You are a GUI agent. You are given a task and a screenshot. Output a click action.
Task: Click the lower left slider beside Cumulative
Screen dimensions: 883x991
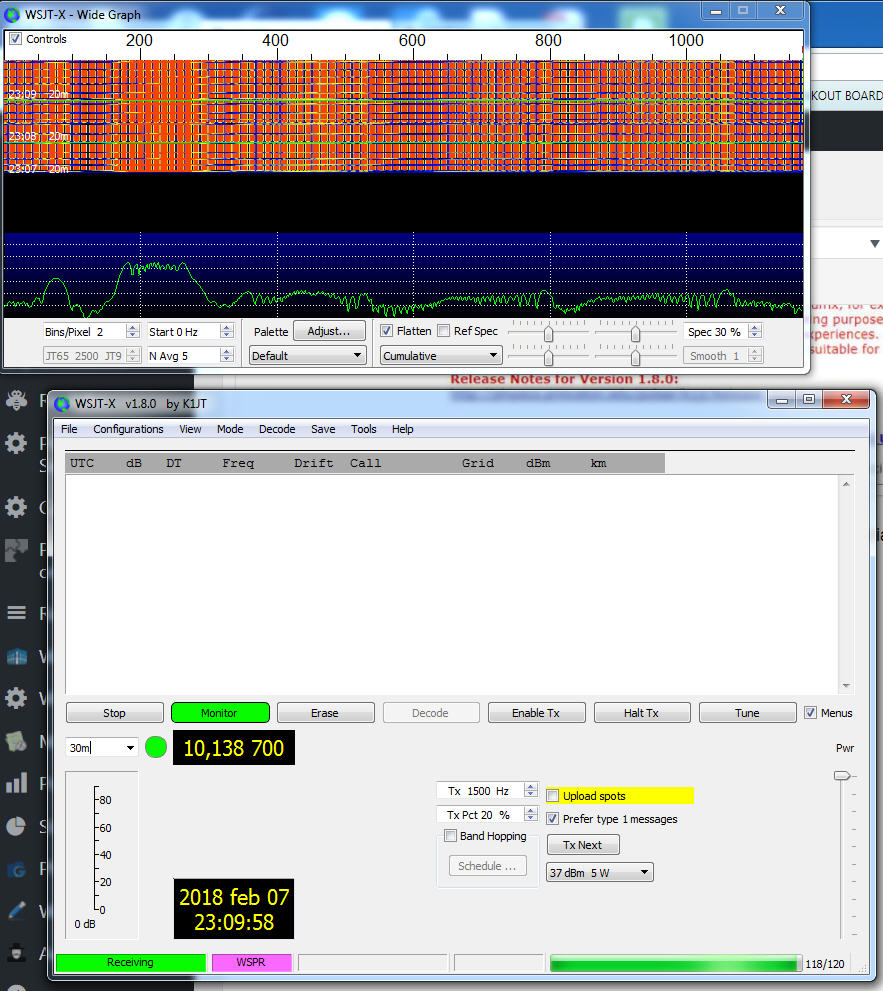pos(549,357)
